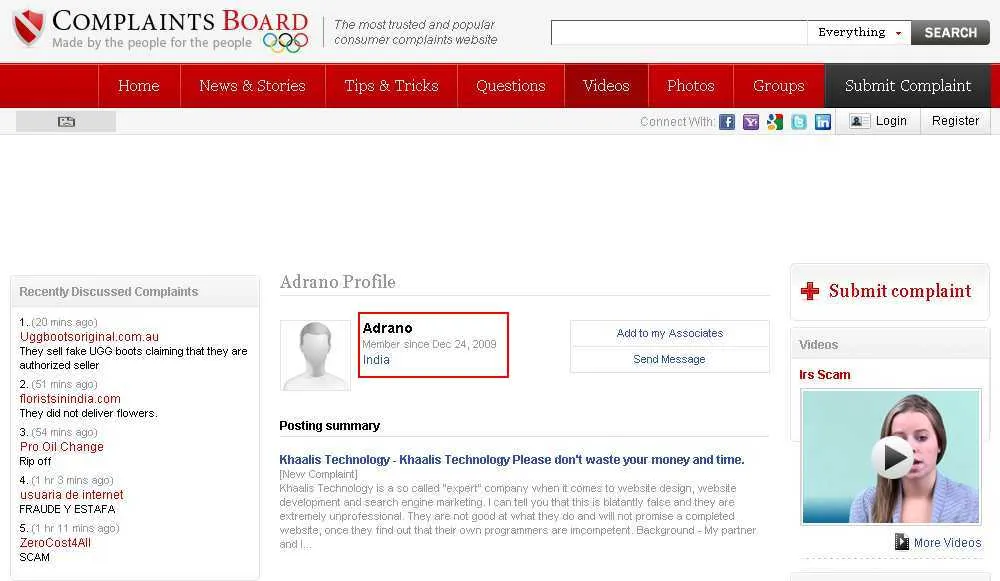
Task: Open the ZeroCost4All complaint link
Action: coord(55,543)
